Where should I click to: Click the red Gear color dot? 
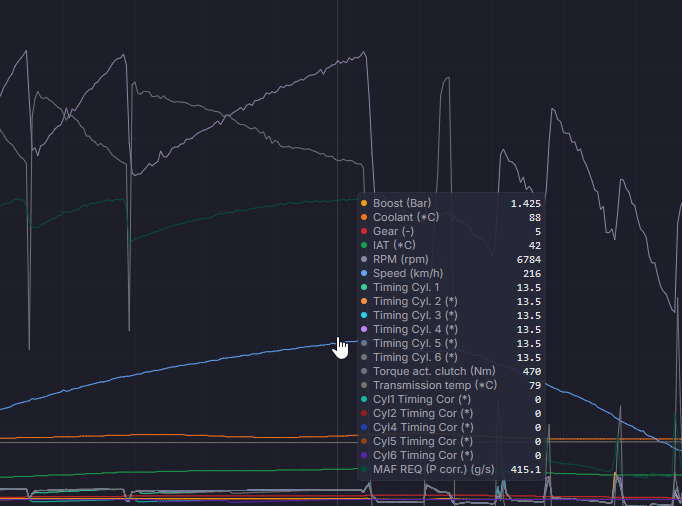(x=364, y=231)
